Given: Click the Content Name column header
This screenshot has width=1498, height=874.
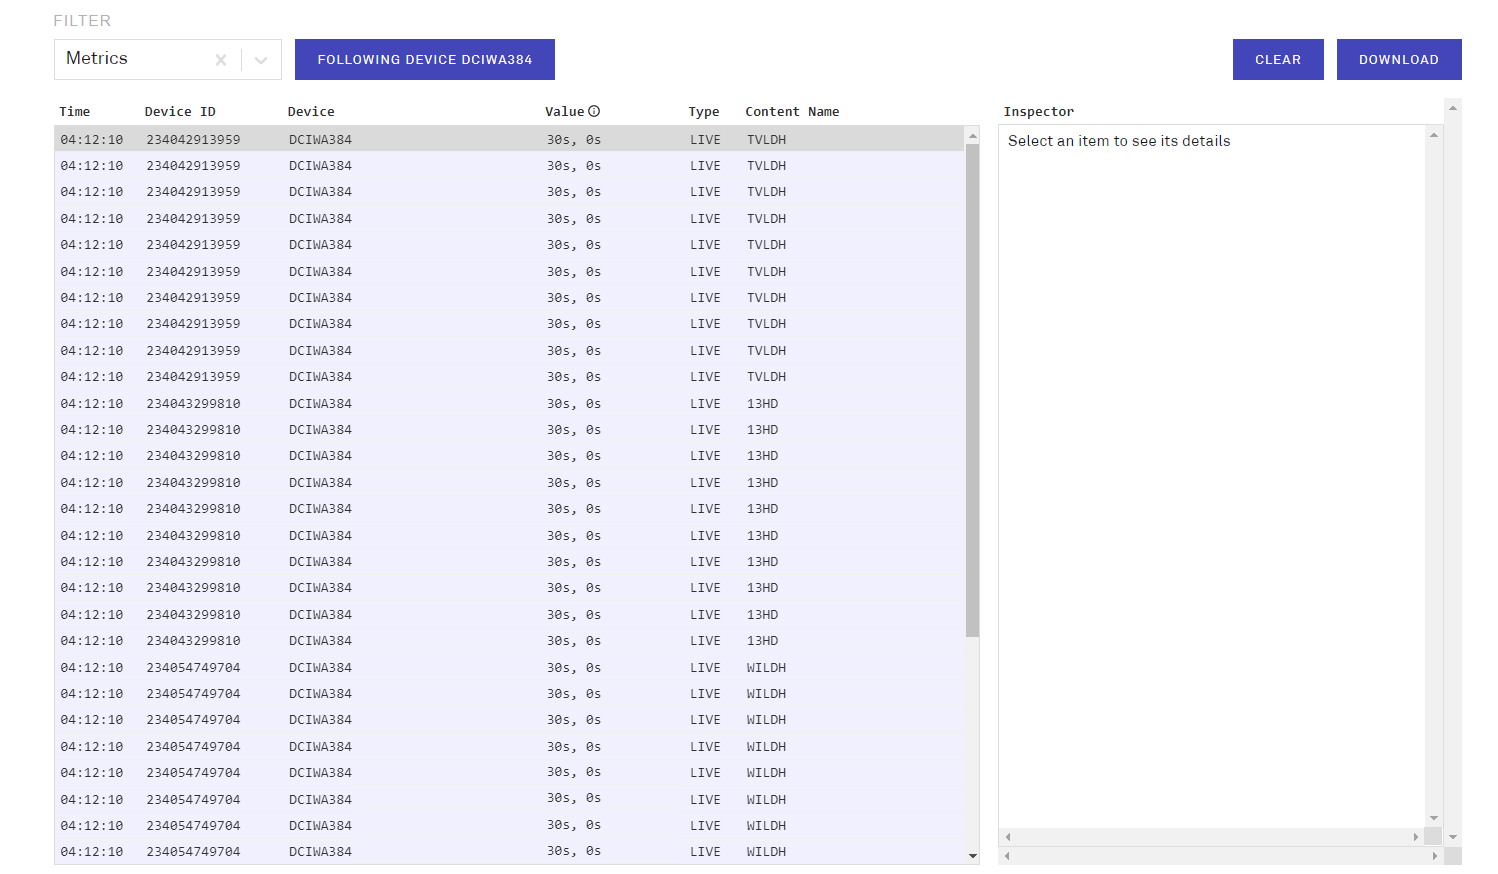Looking at the screenshot, I should tap(791, 112).
